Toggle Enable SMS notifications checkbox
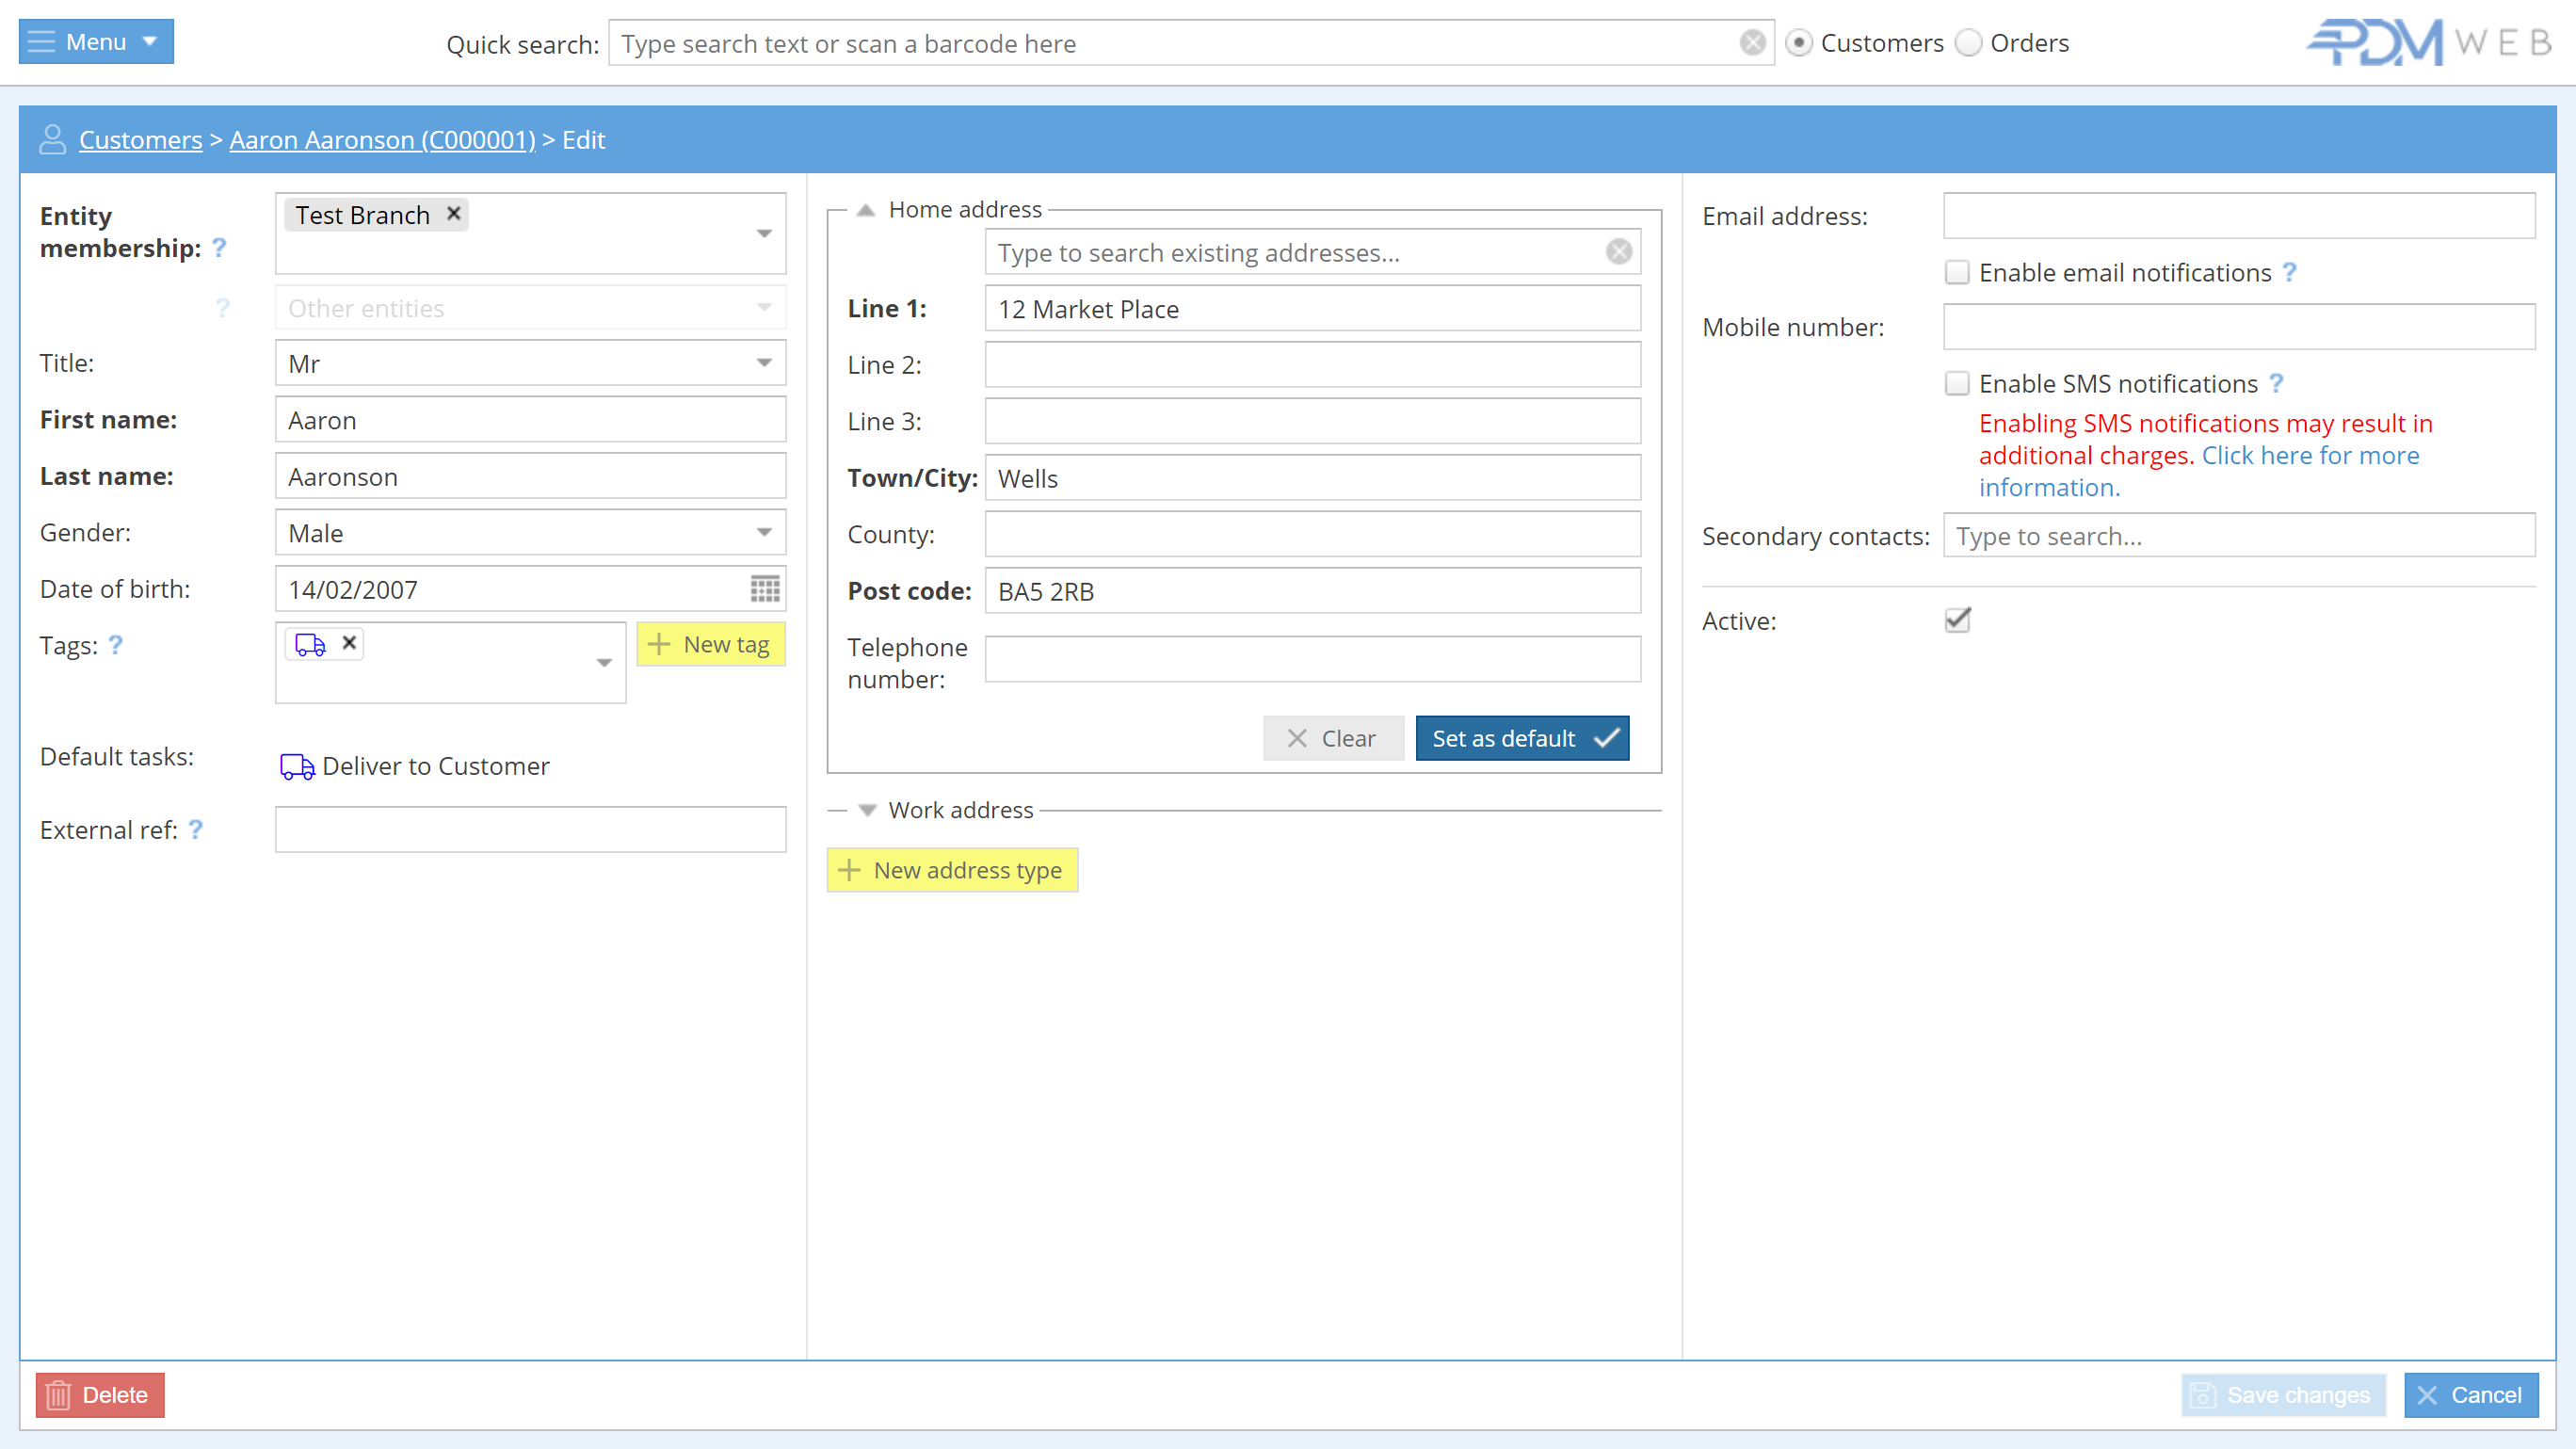The image size is (2576, 1449). [1958, 382]
